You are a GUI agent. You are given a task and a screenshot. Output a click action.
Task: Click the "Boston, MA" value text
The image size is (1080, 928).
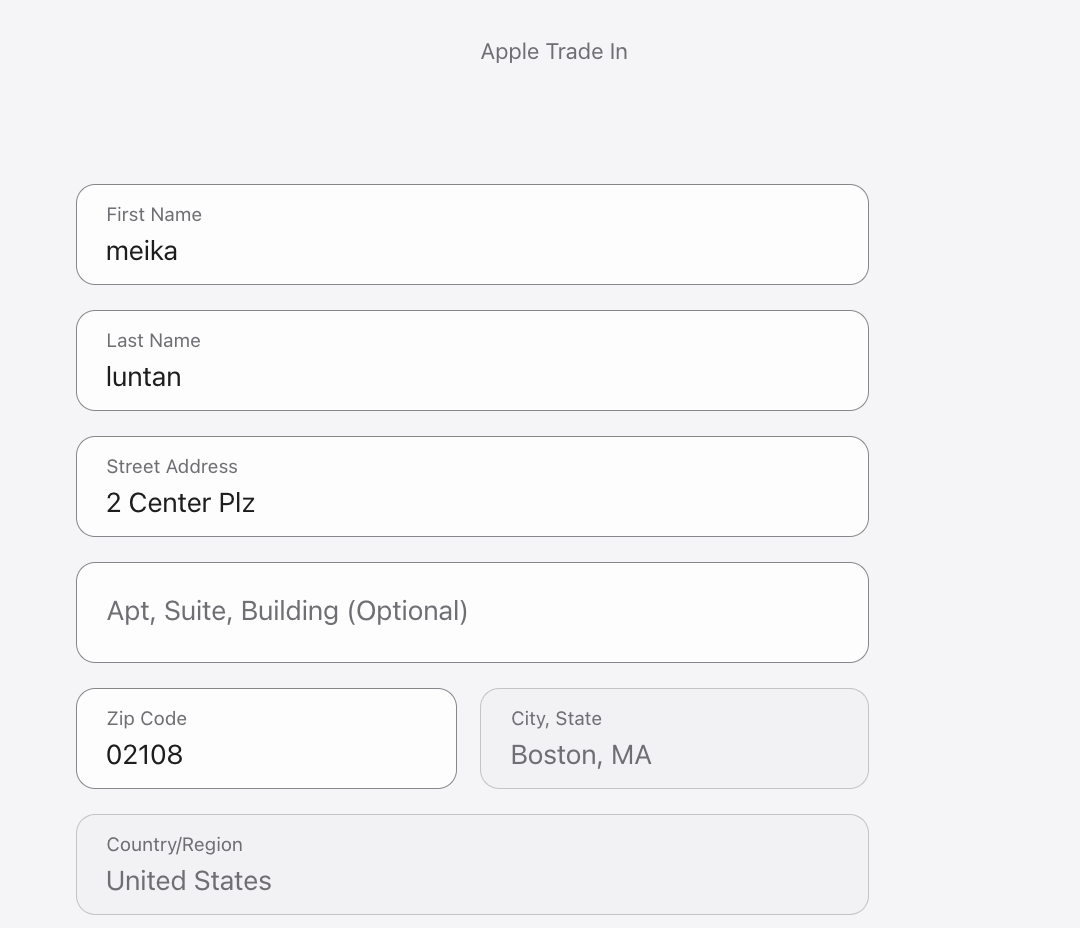click(x=581, y=755)
